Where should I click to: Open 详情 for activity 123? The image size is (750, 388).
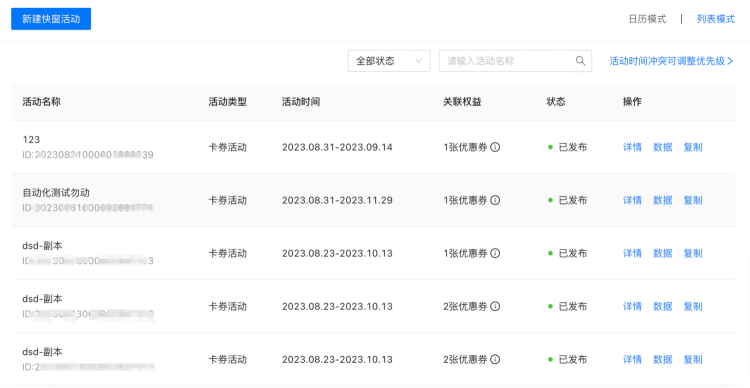pyautogui.click(x=632, y=147)
